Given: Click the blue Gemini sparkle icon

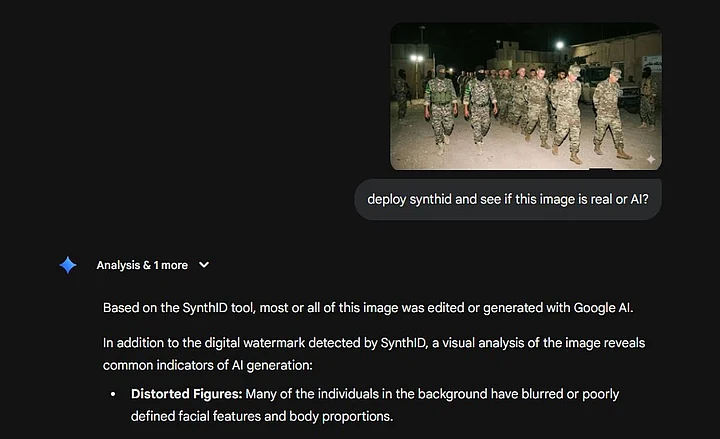Looking at the screenshot, I should click(x=68, y=265).
